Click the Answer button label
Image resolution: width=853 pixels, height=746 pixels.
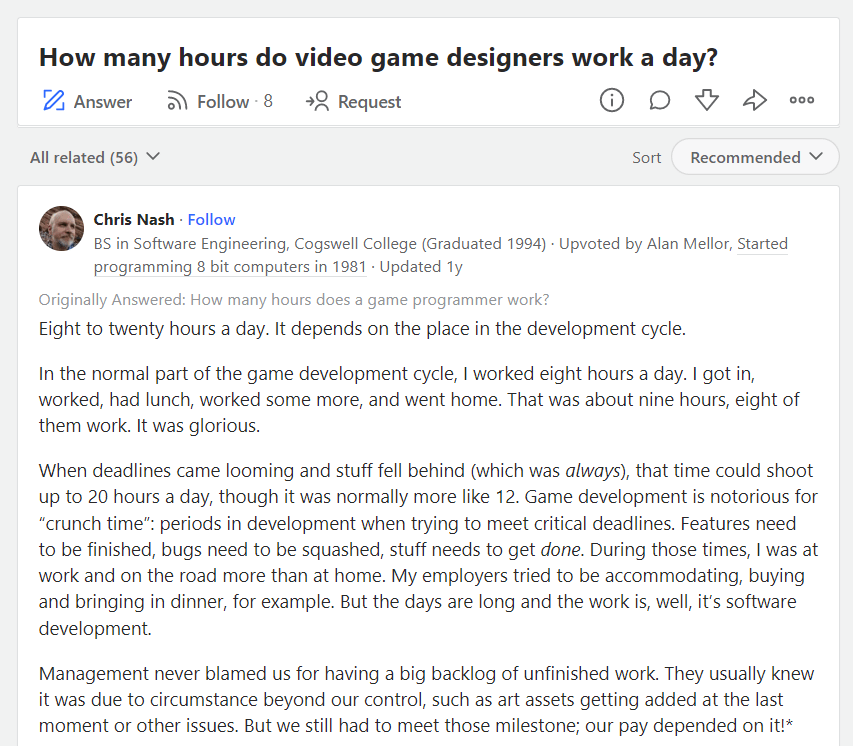click(103, 101)
